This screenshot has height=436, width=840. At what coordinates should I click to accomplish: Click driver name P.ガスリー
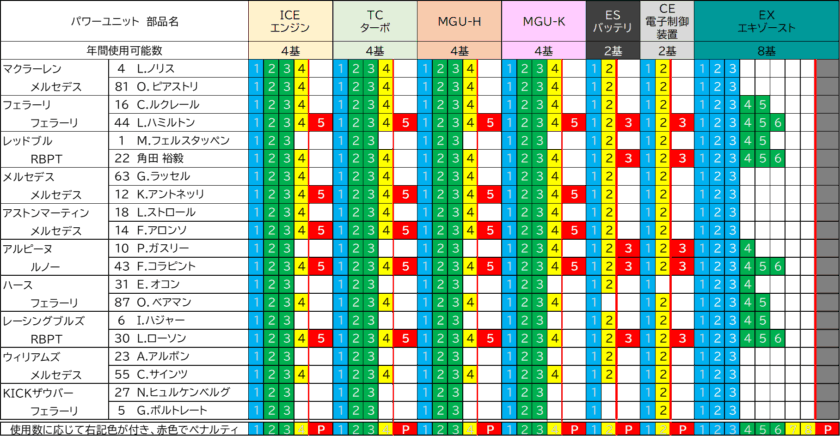pos(162,248)
